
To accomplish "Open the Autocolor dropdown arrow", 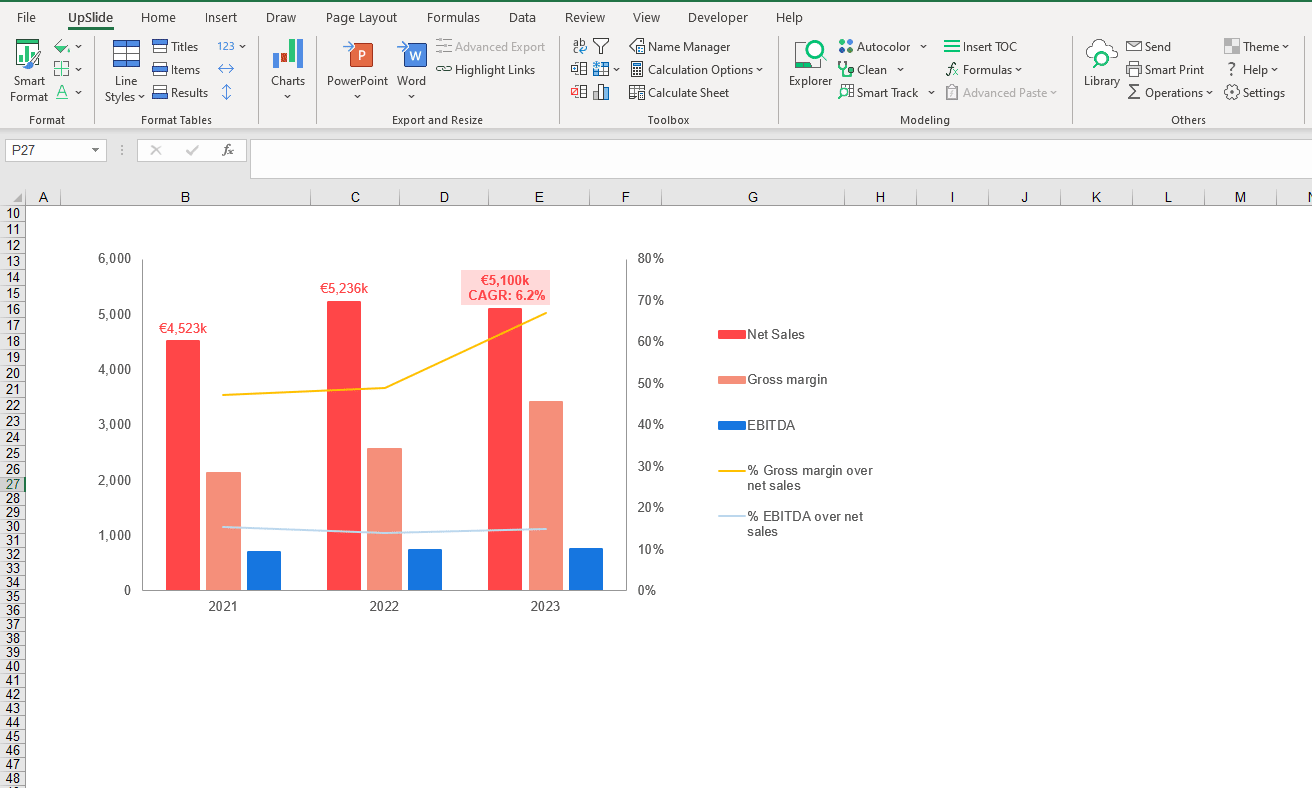I will 922,46.
